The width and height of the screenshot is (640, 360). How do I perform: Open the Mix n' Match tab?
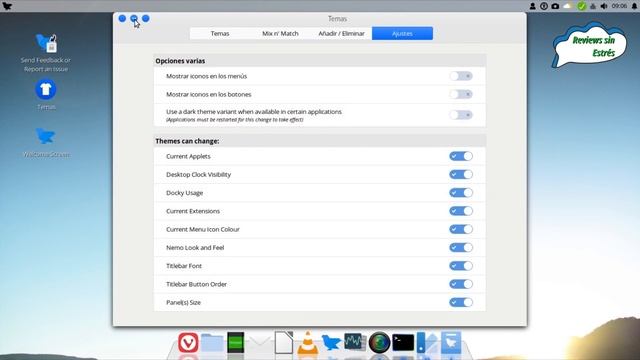pyautogui.click(x=280, y=33)
